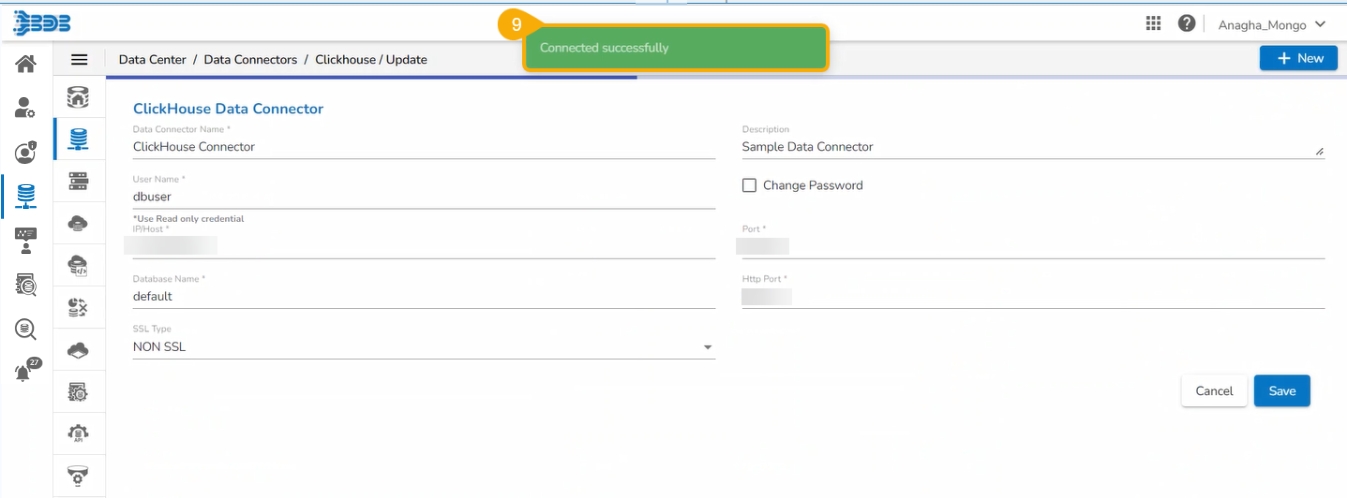Image resolution: width=1347 pixels, height=498 pixels.
Task: Go to the Home page icon
Action: 26,65
